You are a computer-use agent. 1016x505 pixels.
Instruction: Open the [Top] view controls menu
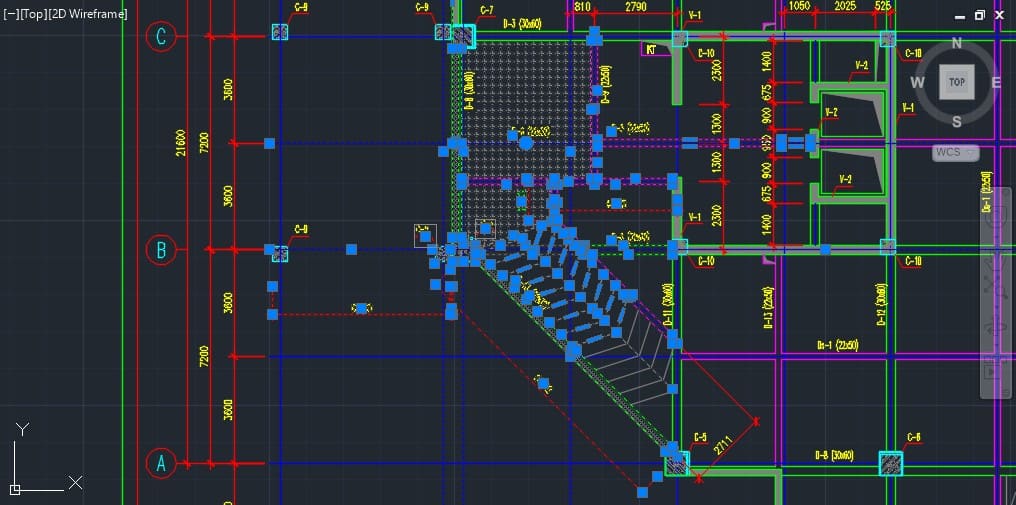tap(34, 14)
